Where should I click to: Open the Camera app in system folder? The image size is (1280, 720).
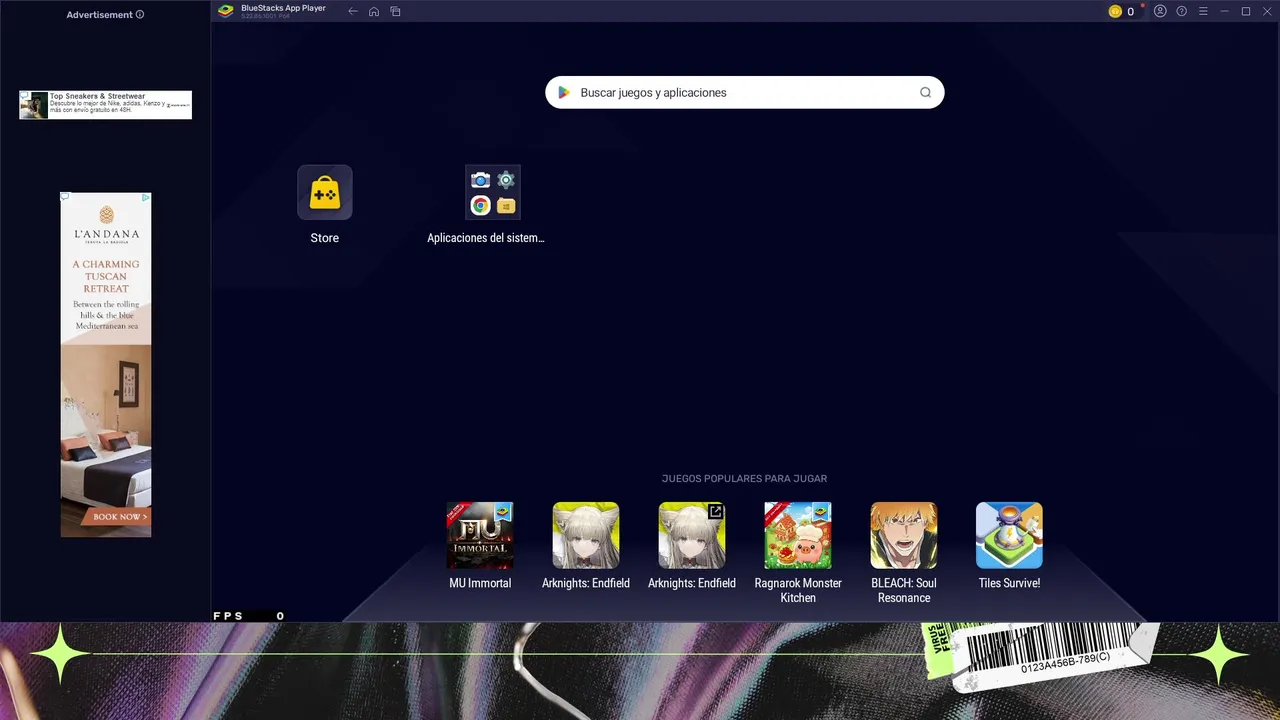[x=481, y=180]
